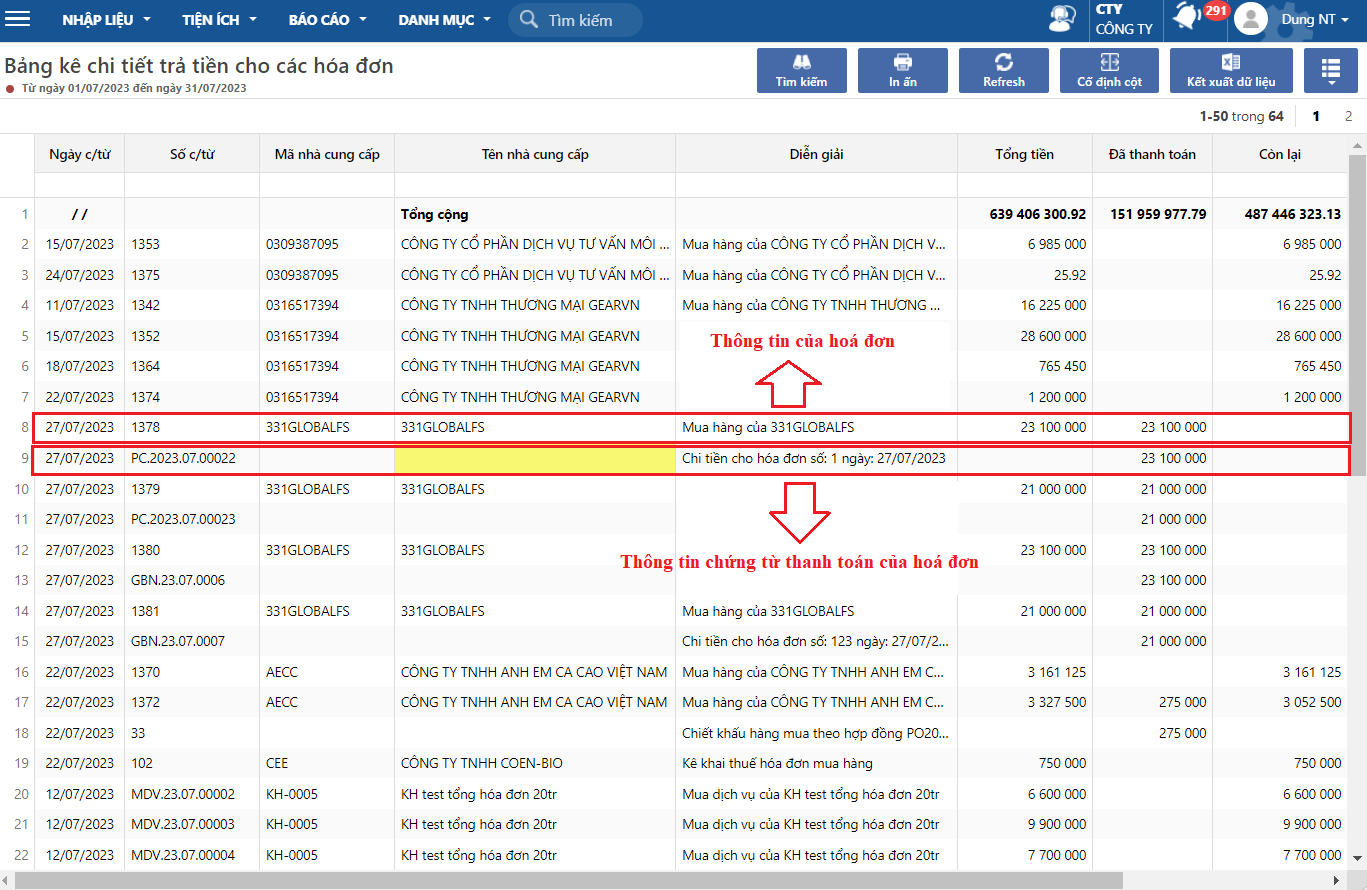Export data with Kết xuất dữ liệu

(1230, 70)
